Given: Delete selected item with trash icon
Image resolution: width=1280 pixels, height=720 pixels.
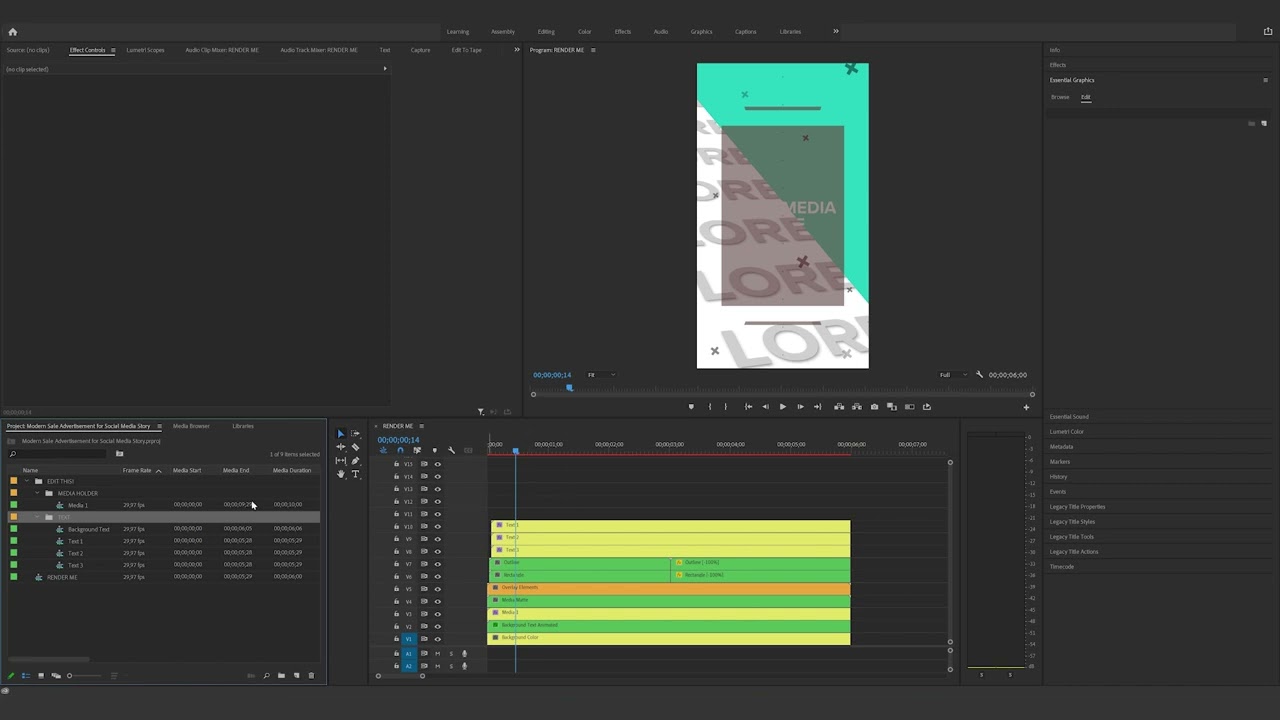Looking at the screenshot, I should pyautogui.click(x=311, y=676).
